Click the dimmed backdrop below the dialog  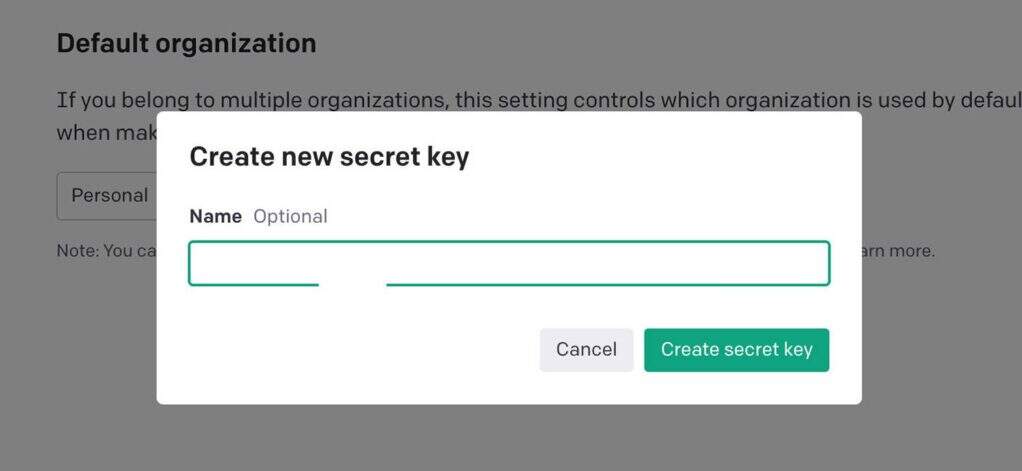(x=510, y=438)
